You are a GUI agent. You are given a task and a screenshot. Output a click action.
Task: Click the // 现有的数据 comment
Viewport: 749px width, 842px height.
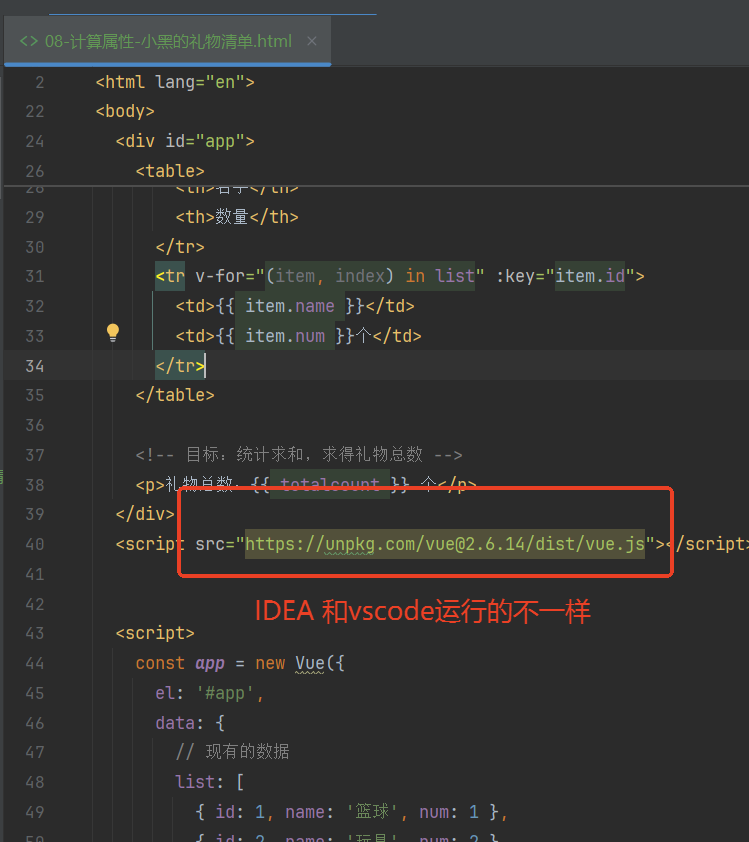tap(232, 752)
